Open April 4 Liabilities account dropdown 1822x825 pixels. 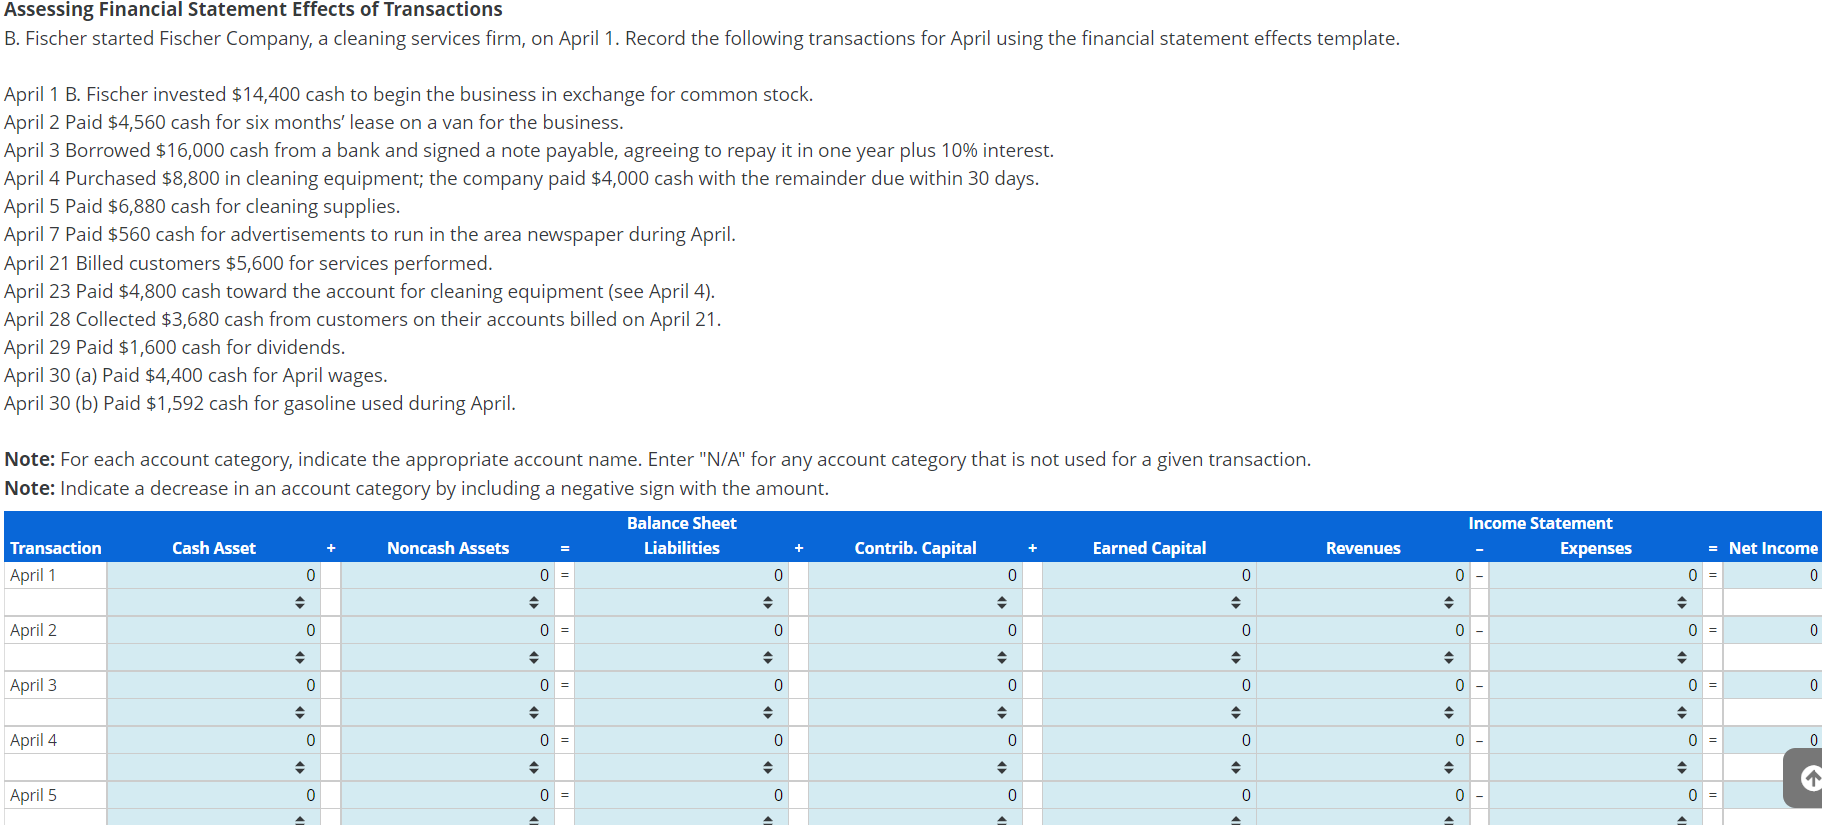click(681, 767)
